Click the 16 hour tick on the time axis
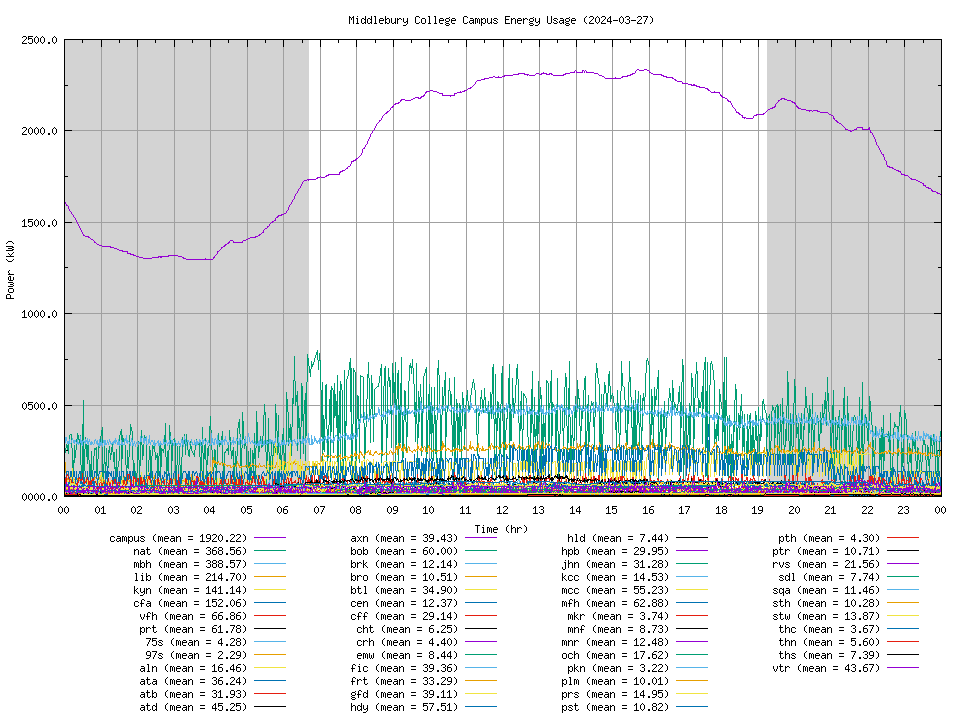This screenshot has height=720, width=960. pyautogui.click(x=648, y=510)
